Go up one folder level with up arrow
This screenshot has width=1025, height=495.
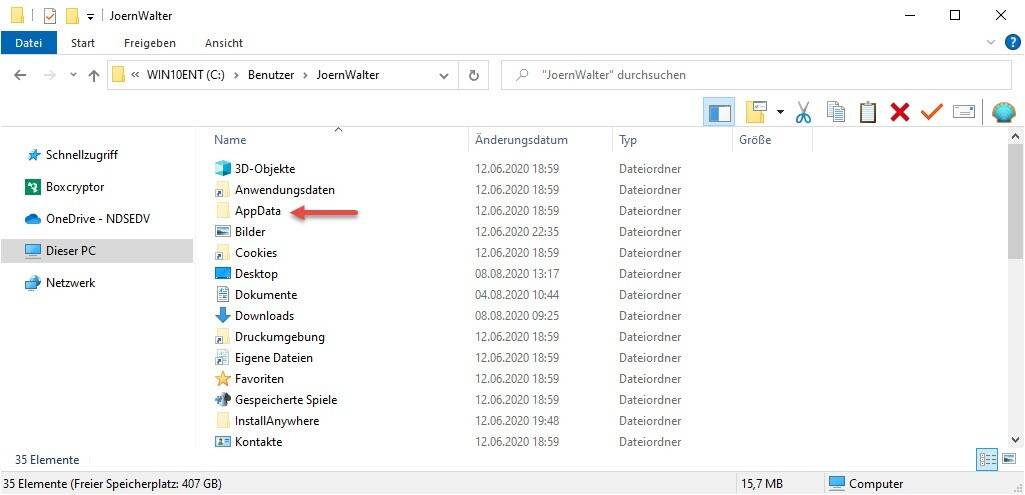click(x=94, y=75)
